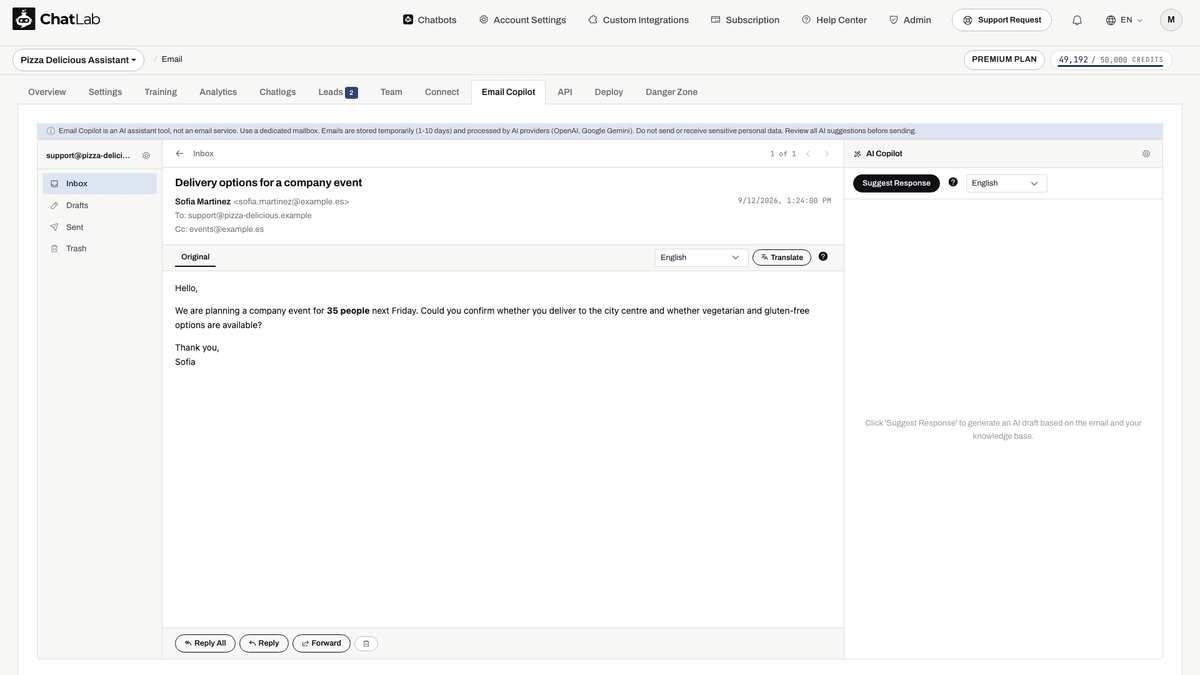Viewport: 1200px width, 675px height.
Task: Open the Subscription page
Action: (x=745, y=20)
